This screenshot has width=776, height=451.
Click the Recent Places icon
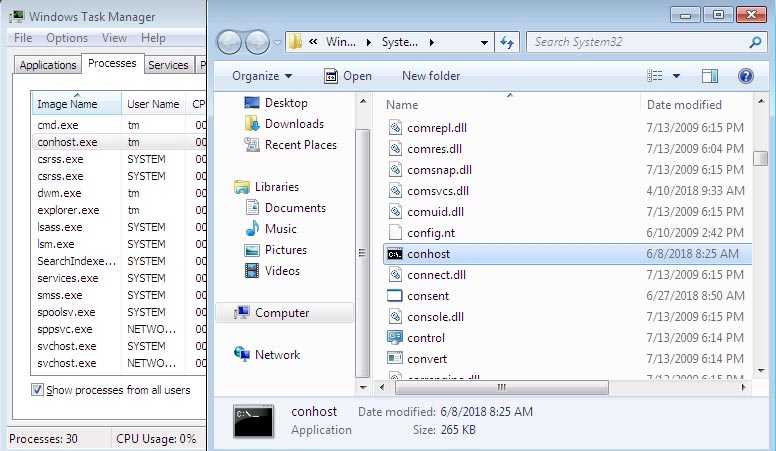(252, 145)
